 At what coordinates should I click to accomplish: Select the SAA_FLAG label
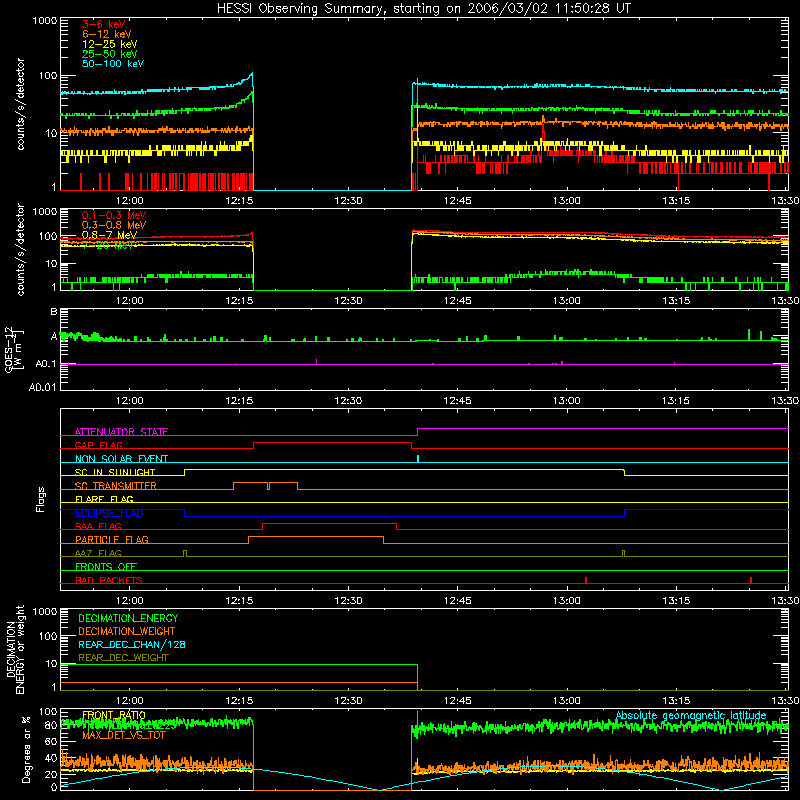click(x=98, y=526)
